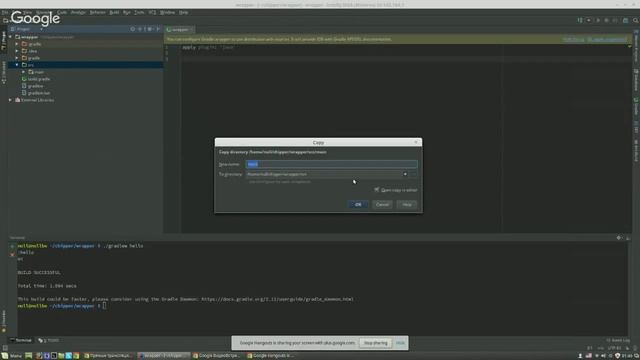Viewport: 640px width, 360px height.
Task: Cancel the Copy dialog
Action: (382, 204)
